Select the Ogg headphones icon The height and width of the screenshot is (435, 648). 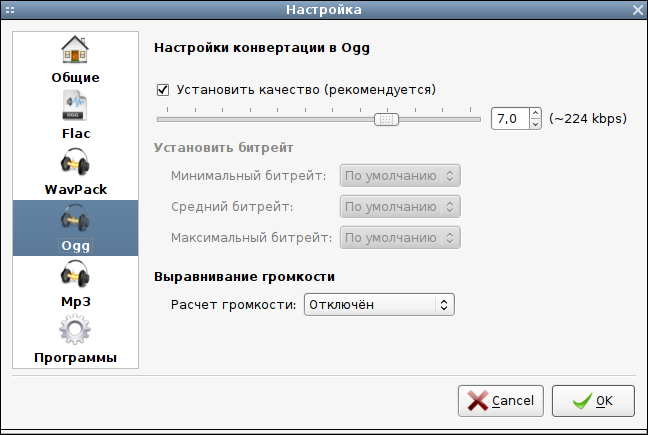75,218
